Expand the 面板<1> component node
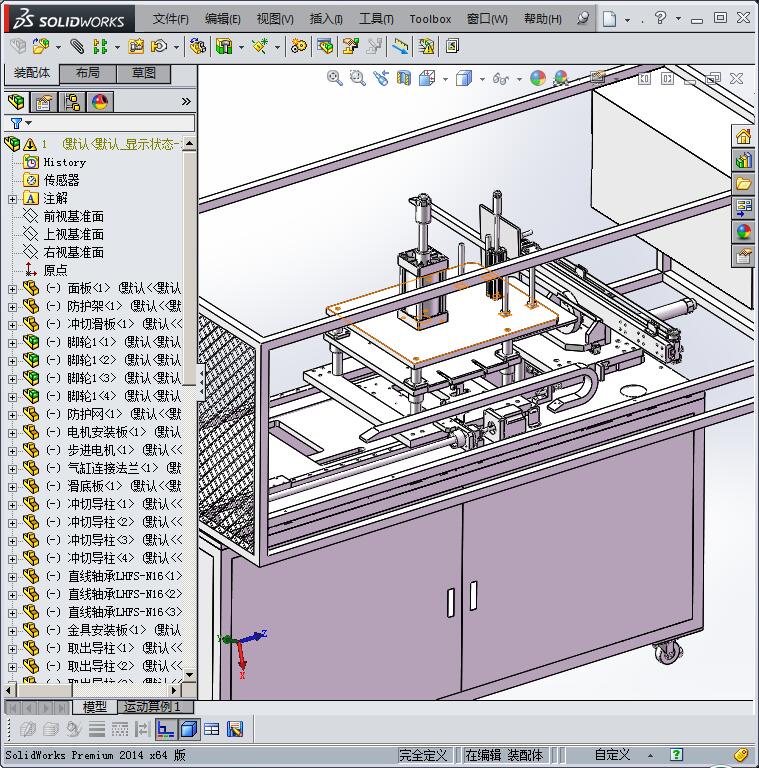Screen dimensions: 759x768 (x=12, y=289)
